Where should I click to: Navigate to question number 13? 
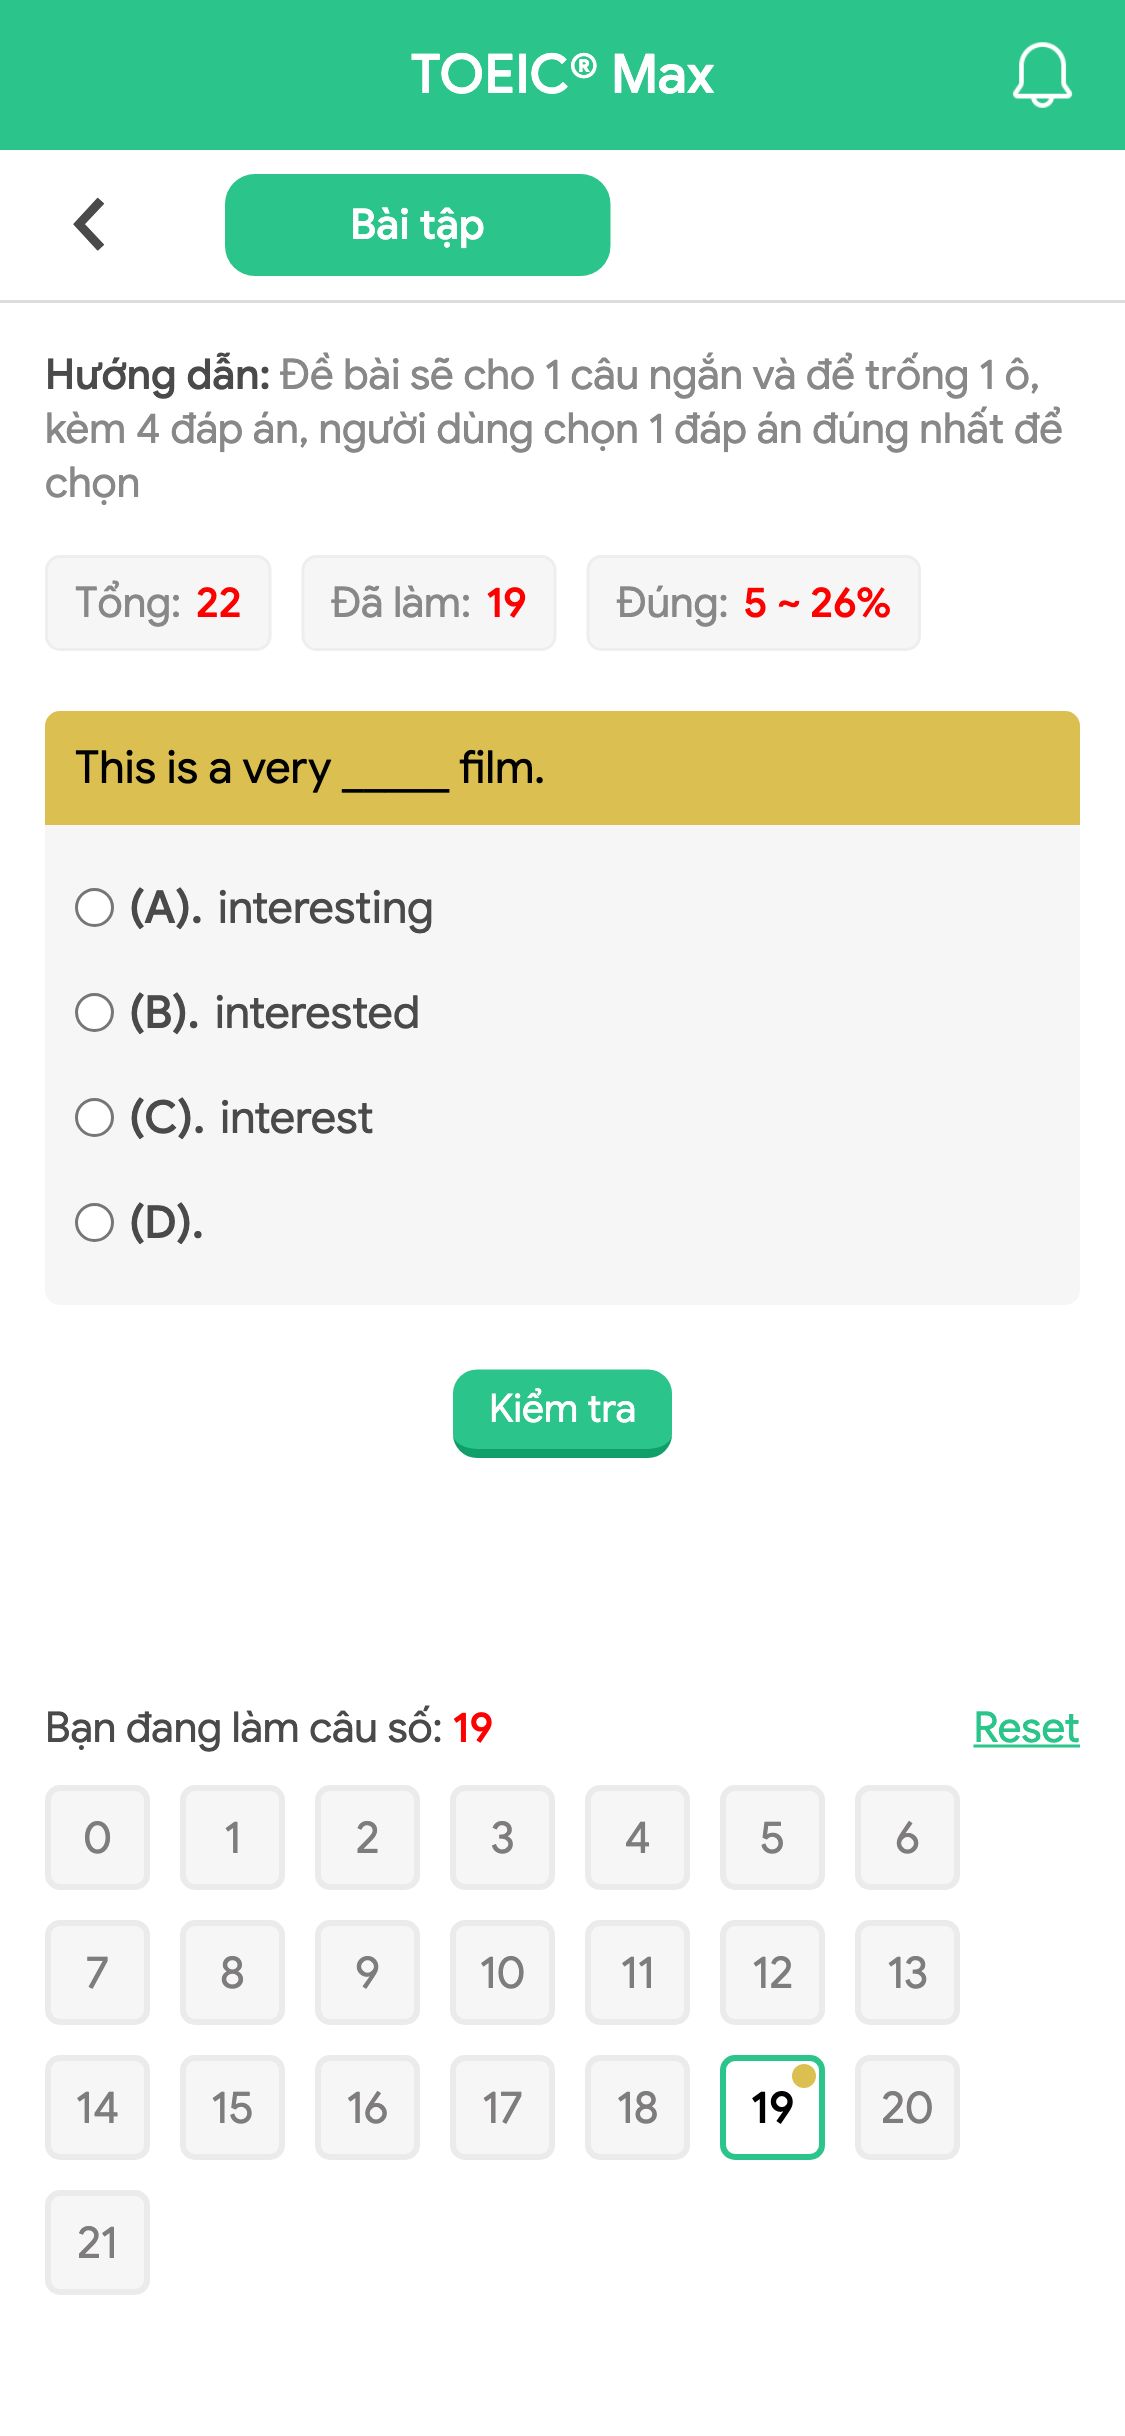907,1973
